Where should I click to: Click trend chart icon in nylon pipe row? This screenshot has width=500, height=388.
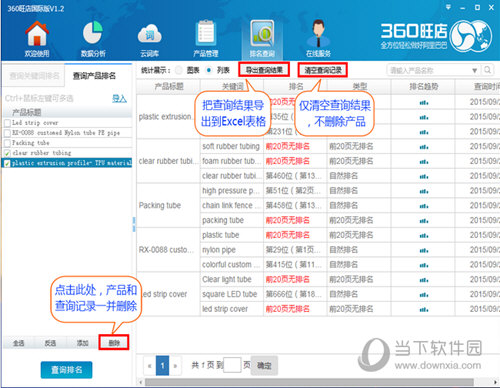coord(424,250)
